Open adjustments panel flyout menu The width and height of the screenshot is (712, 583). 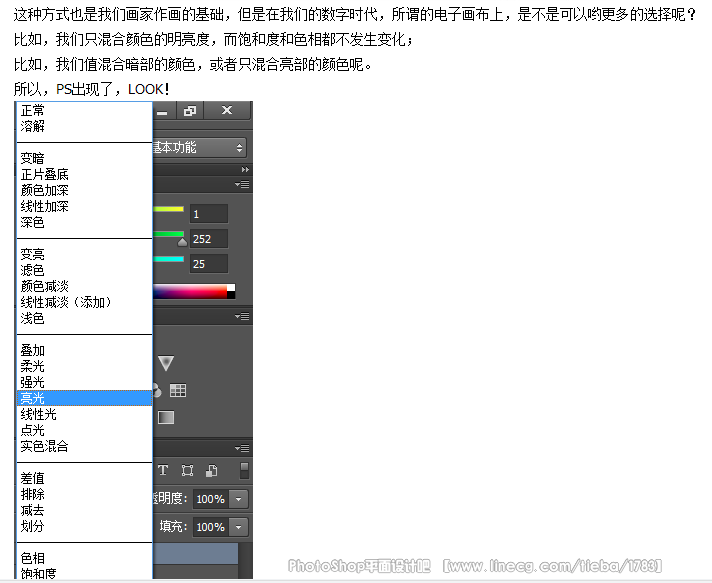[242, 316]
